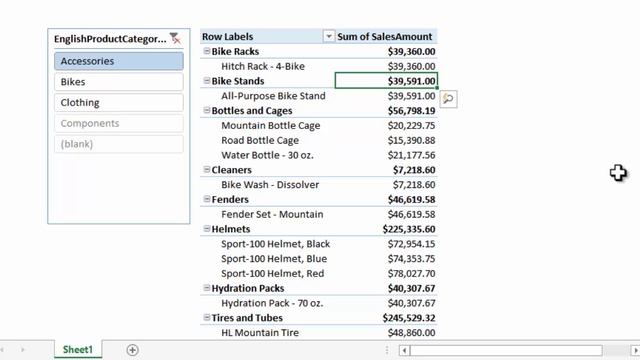640x360 pixels.
Task: Collapse the Bike Stands group
Action: pos(207,81)
